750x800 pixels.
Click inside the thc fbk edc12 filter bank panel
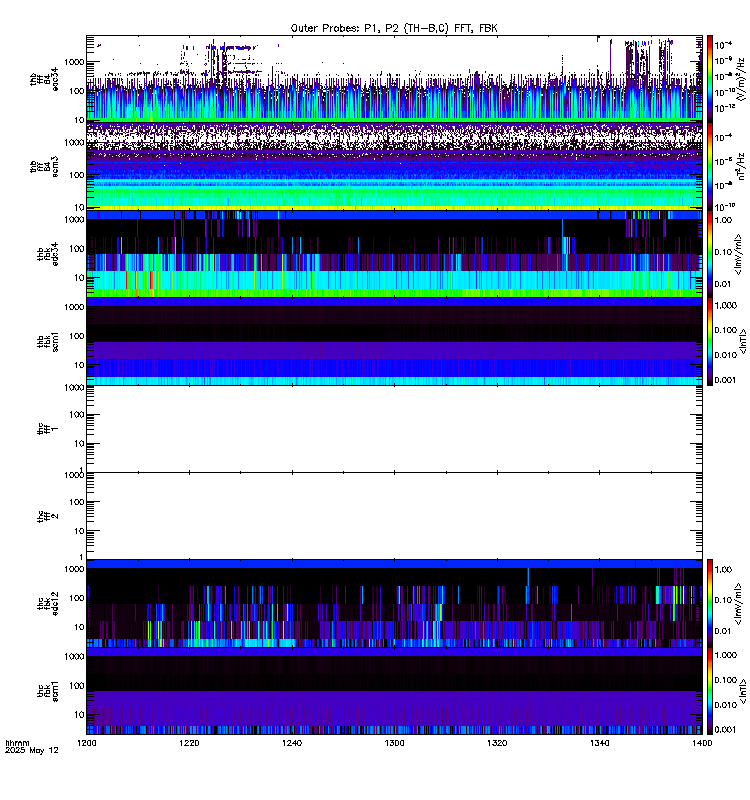click(x=394, y=603)
